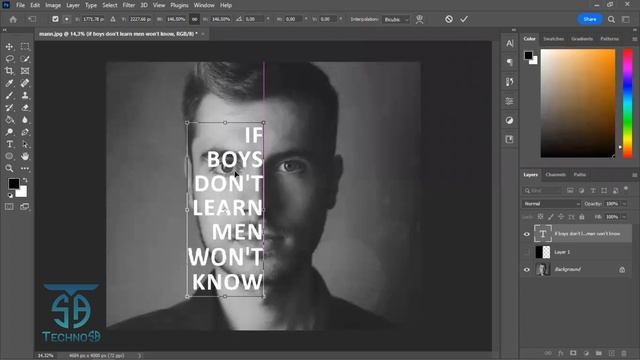Select the Move tool
The image size is (640, 360).
[9, 47]
